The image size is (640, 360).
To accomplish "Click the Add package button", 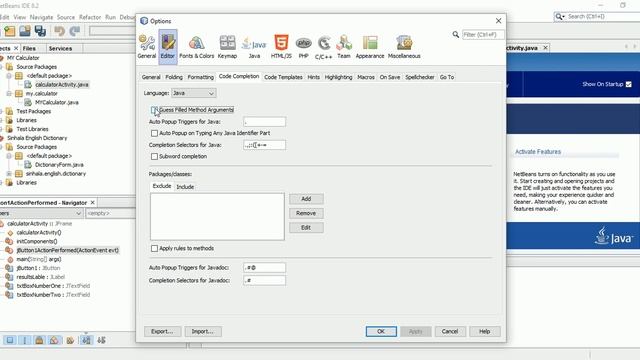I will point(306,199).
